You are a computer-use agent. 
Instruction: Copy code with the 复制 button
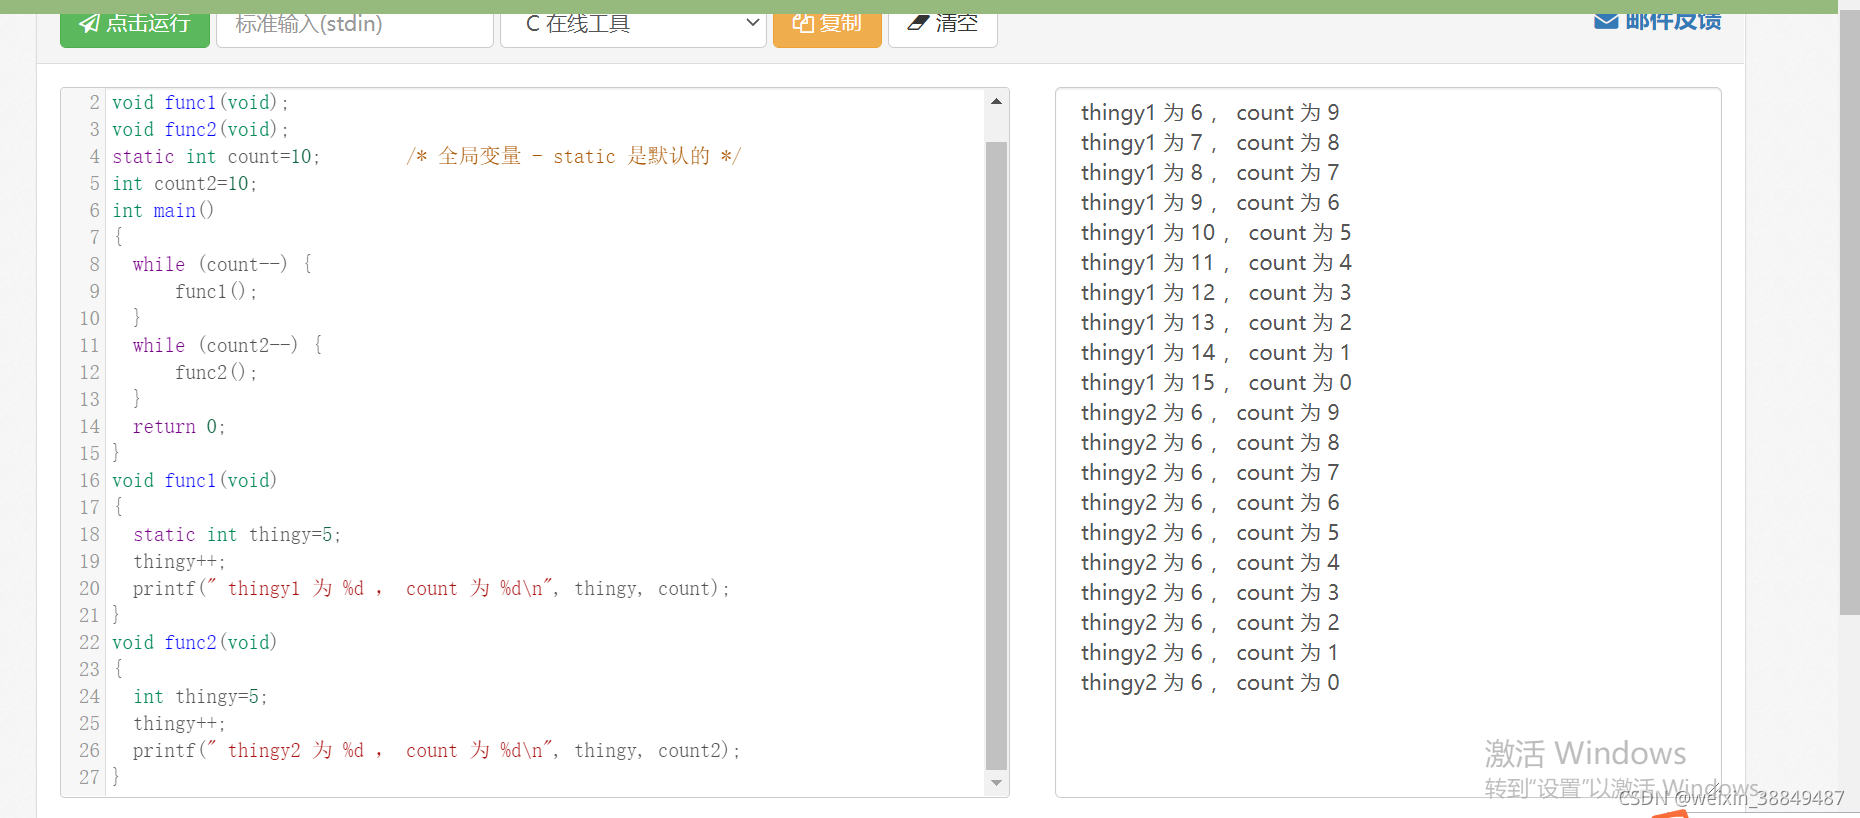827,29
